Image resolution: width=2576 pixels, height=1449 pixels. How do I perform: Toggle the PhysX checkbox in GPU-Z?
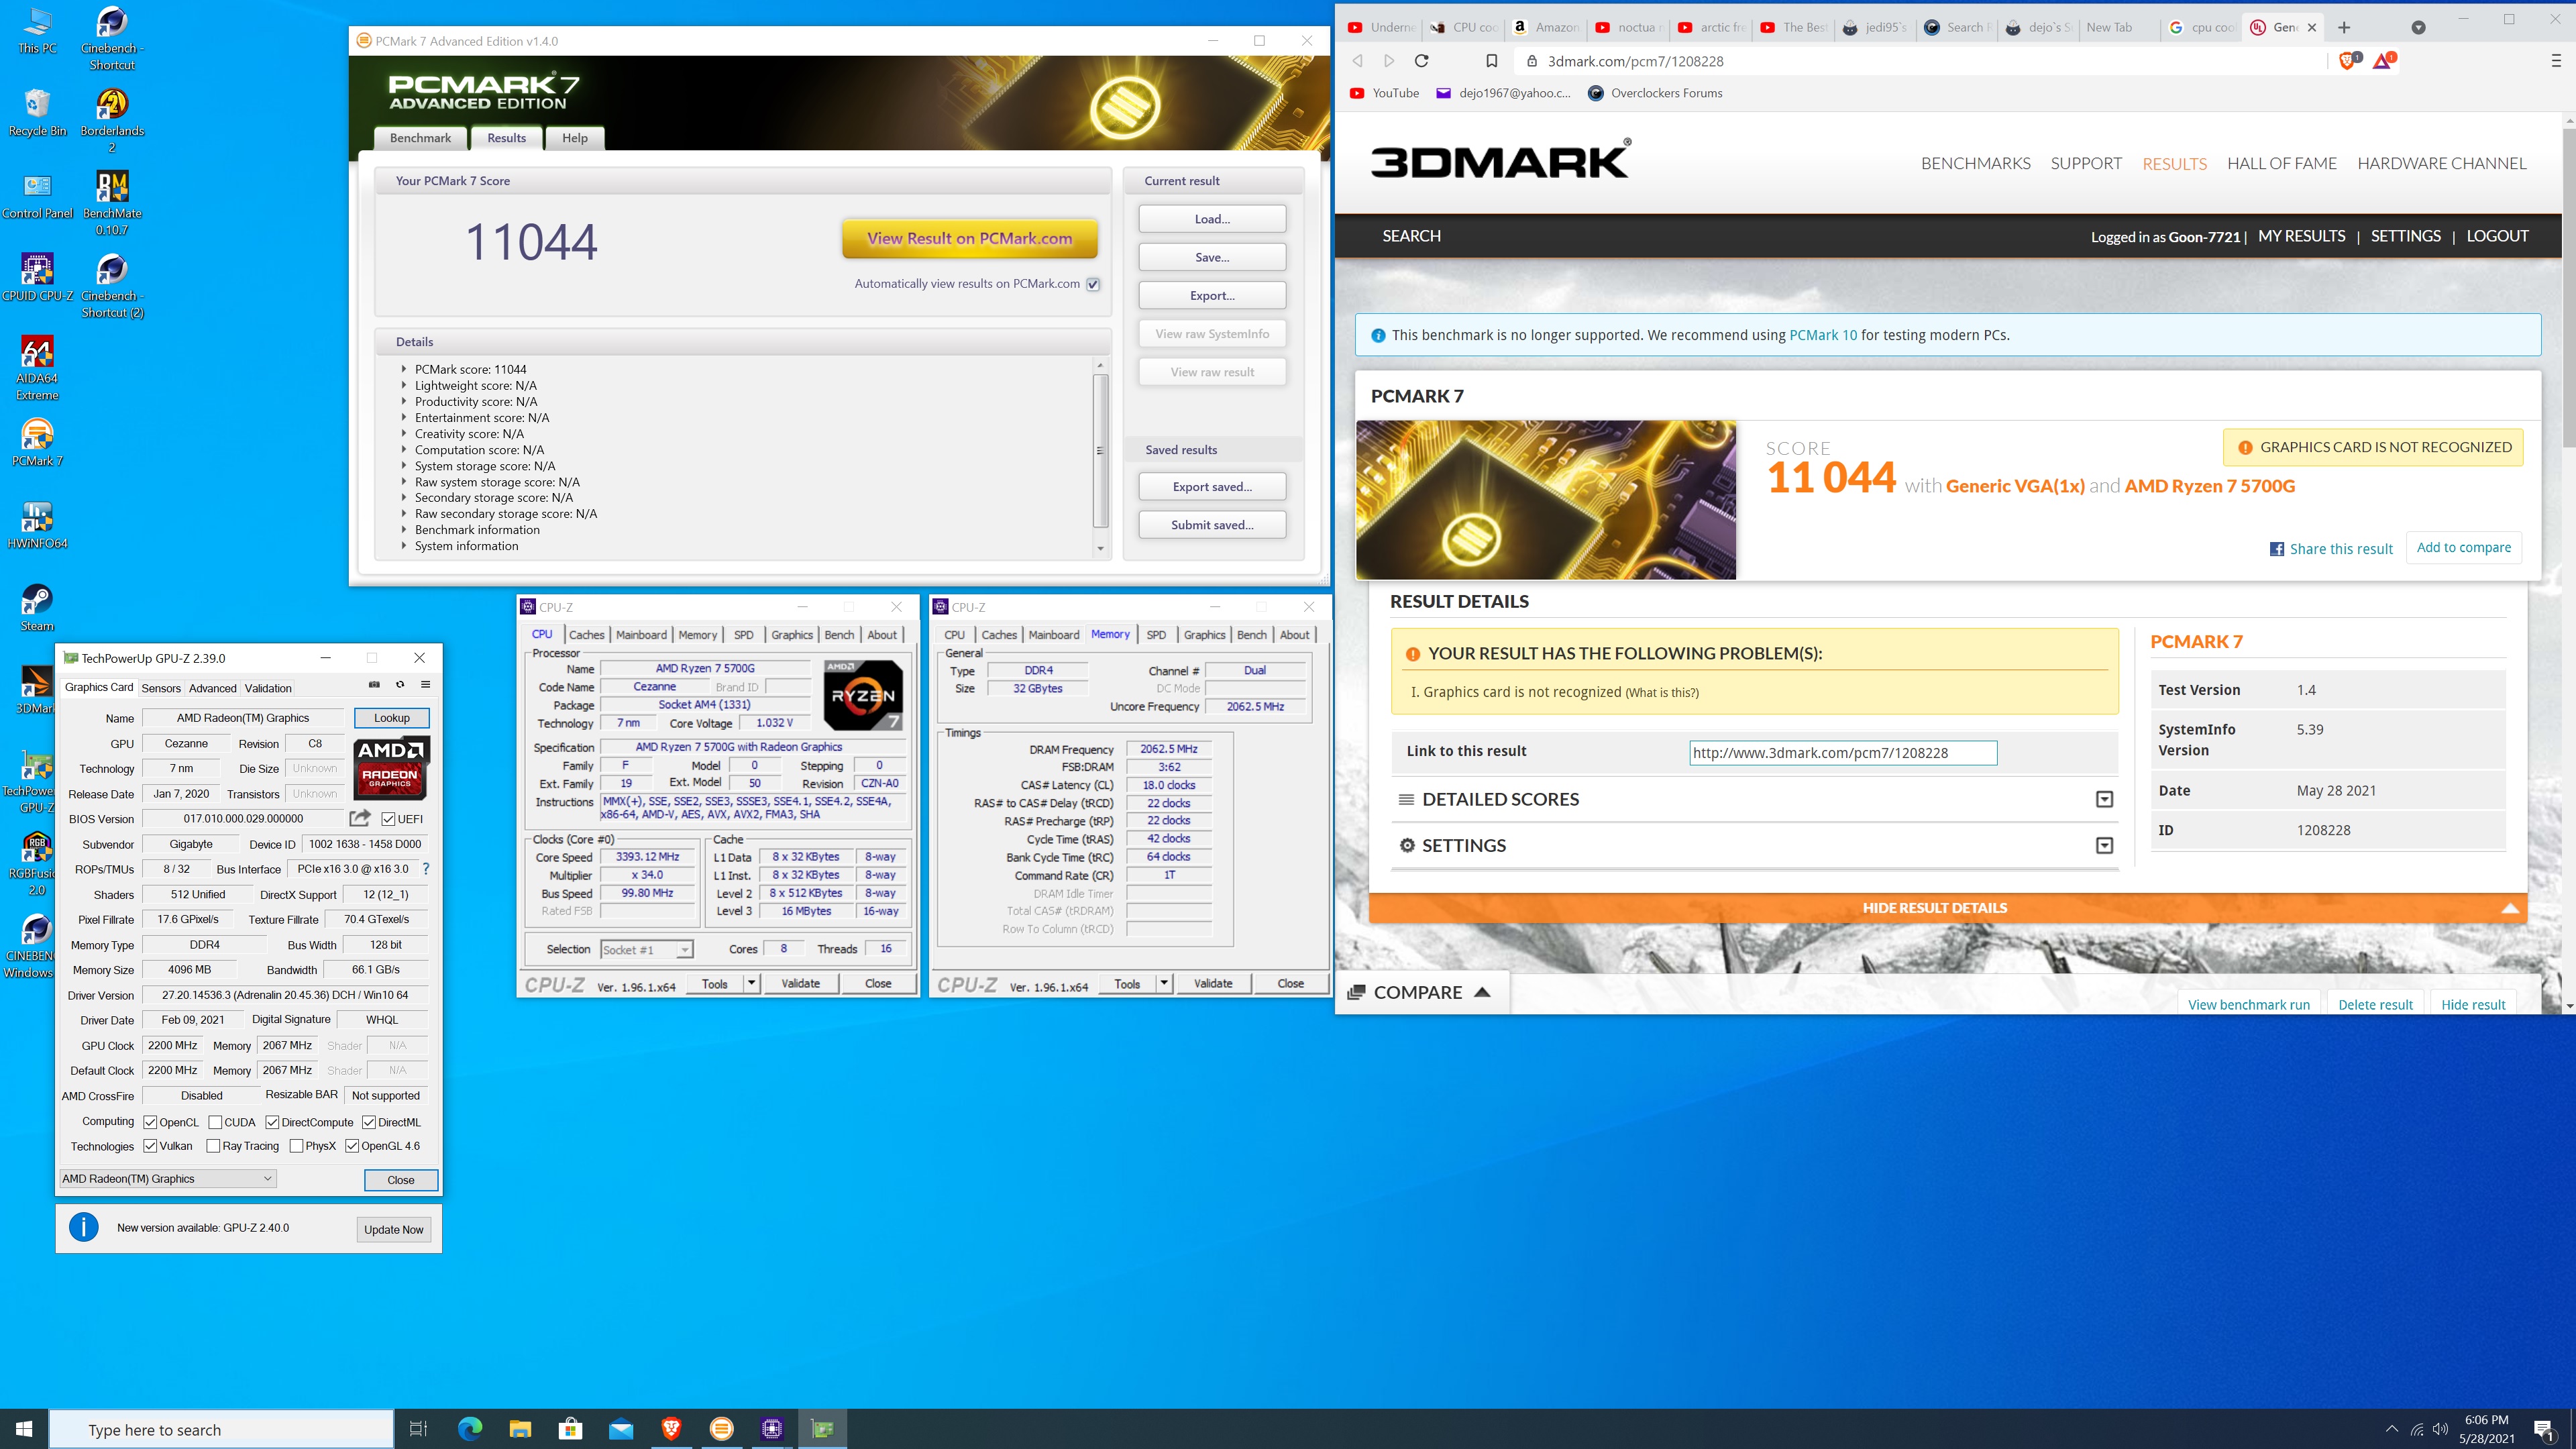(x=296, y=1146)
